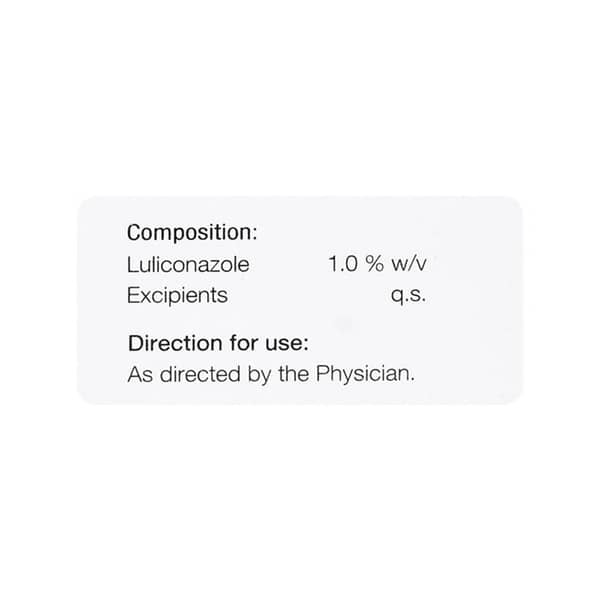
Task: Select the word "Luliconazole"
Action: pyautogui.click(x=188, y=266)
